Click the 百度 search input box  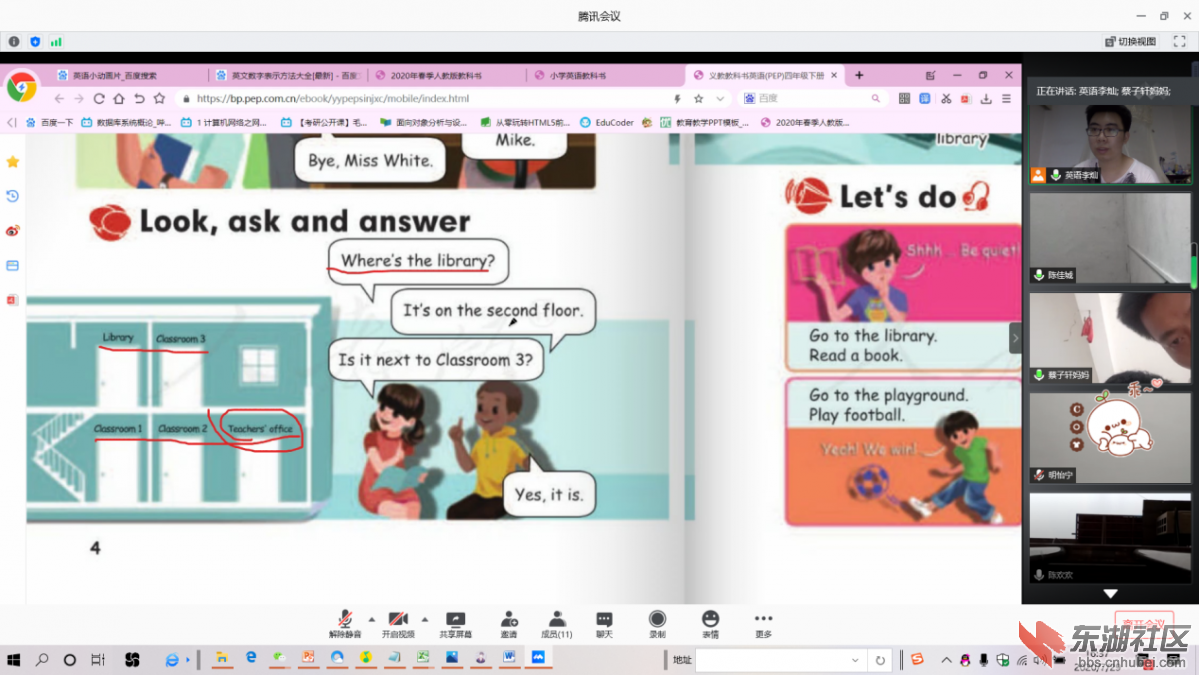pyautogui.click(x=813, y=99)
